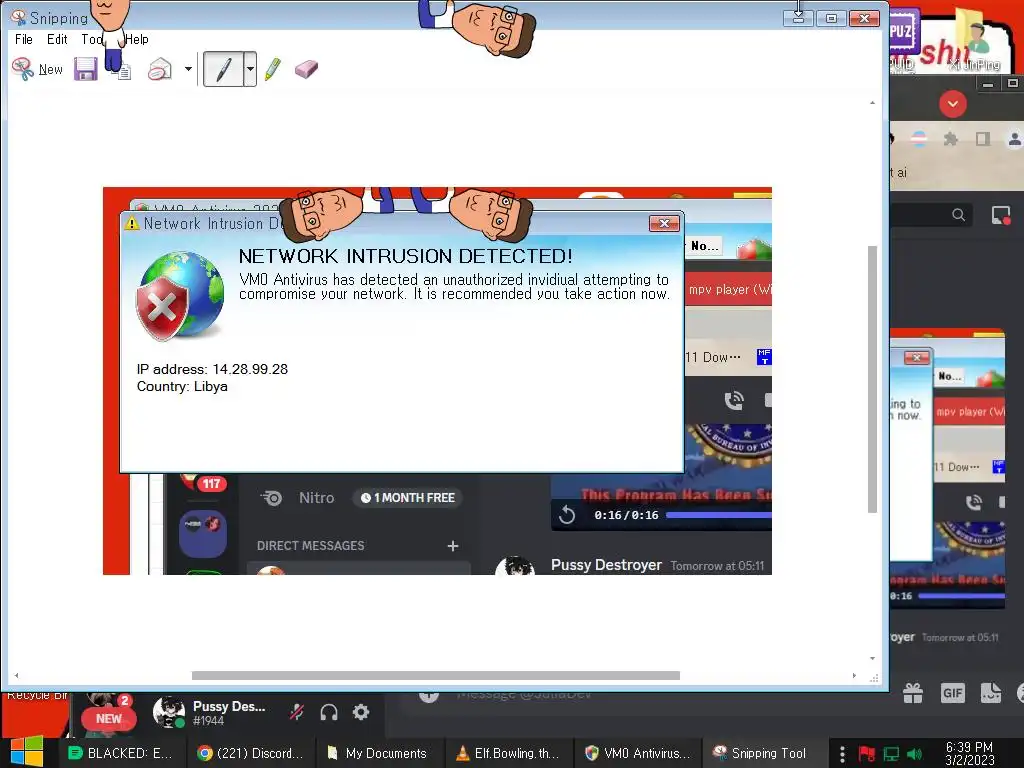
Task: Click video progress bar in right window
Action: pyautogui.click(x=961, y=596)
